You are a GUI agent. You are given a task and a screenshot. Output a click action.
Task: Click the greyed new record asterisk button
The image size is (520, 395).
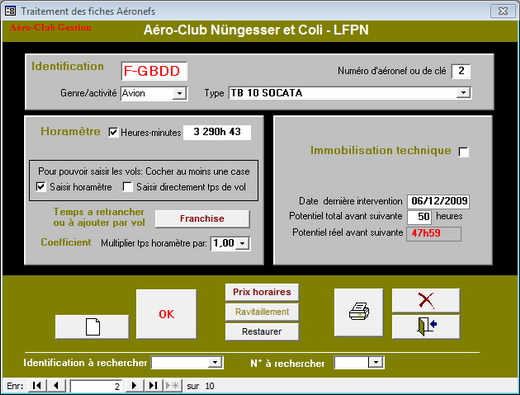click(173, 386)
